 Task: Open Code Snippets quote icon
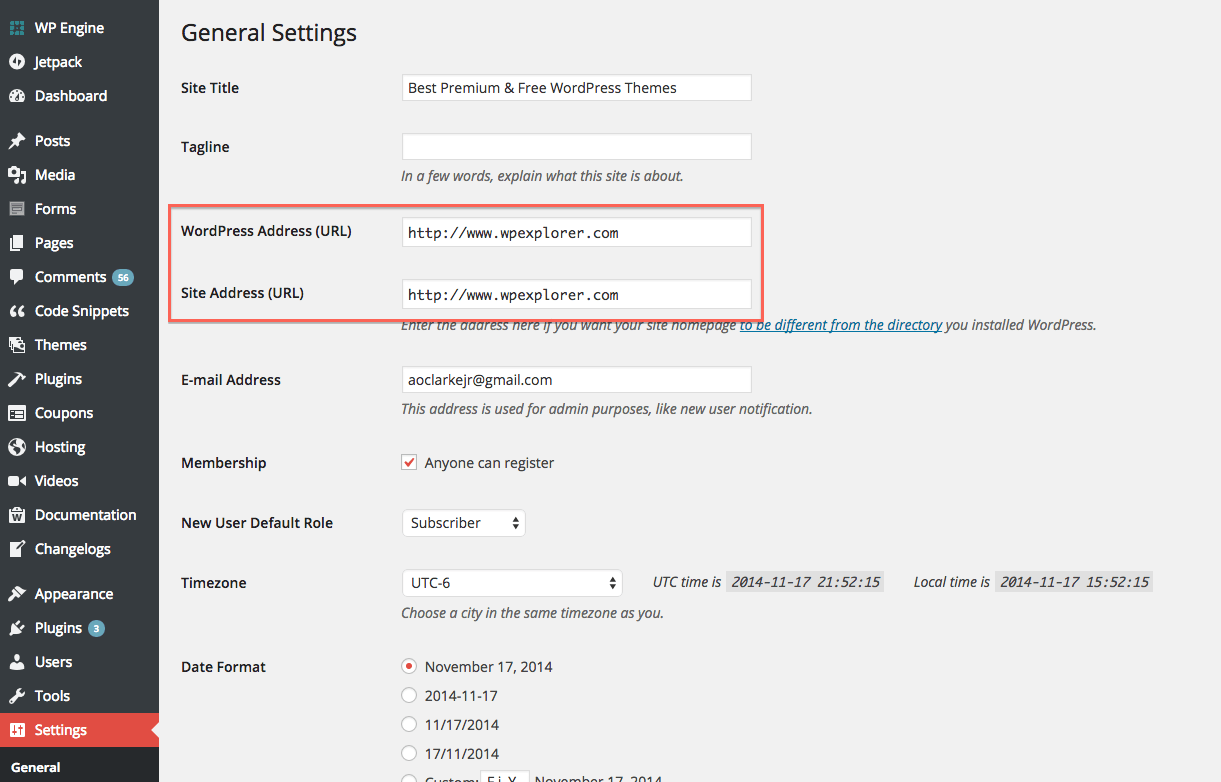click(x=17, y=311)
